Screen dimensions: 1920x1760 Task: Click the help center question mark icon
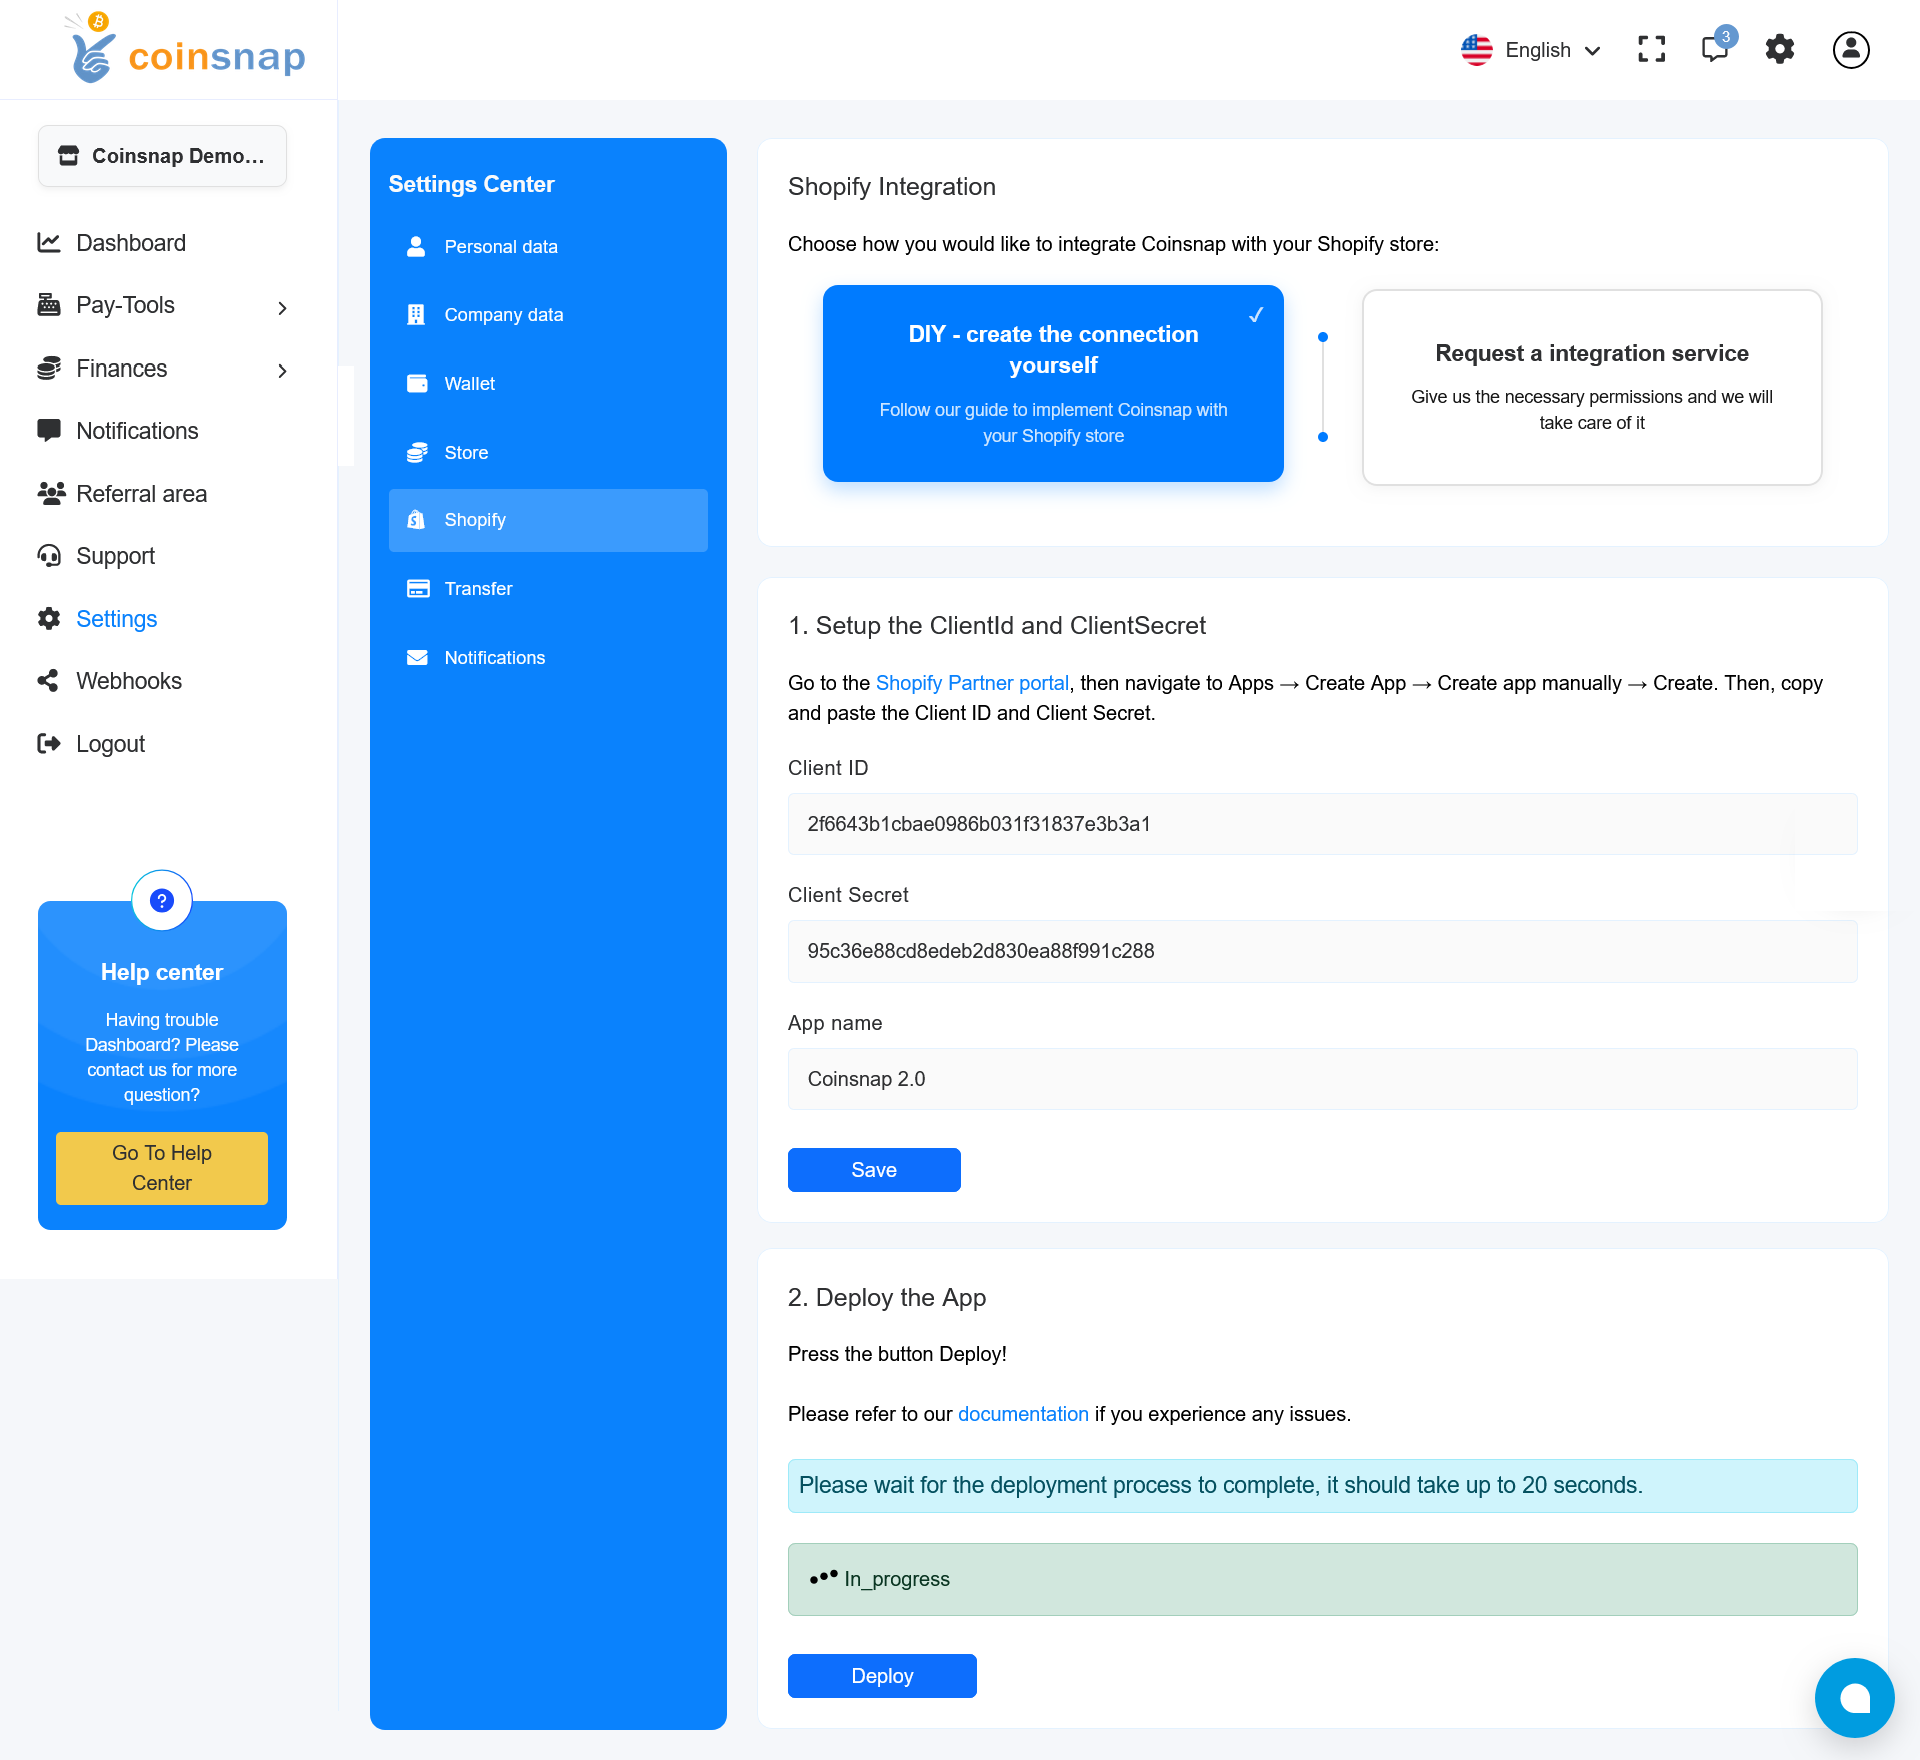pos(162,900)
